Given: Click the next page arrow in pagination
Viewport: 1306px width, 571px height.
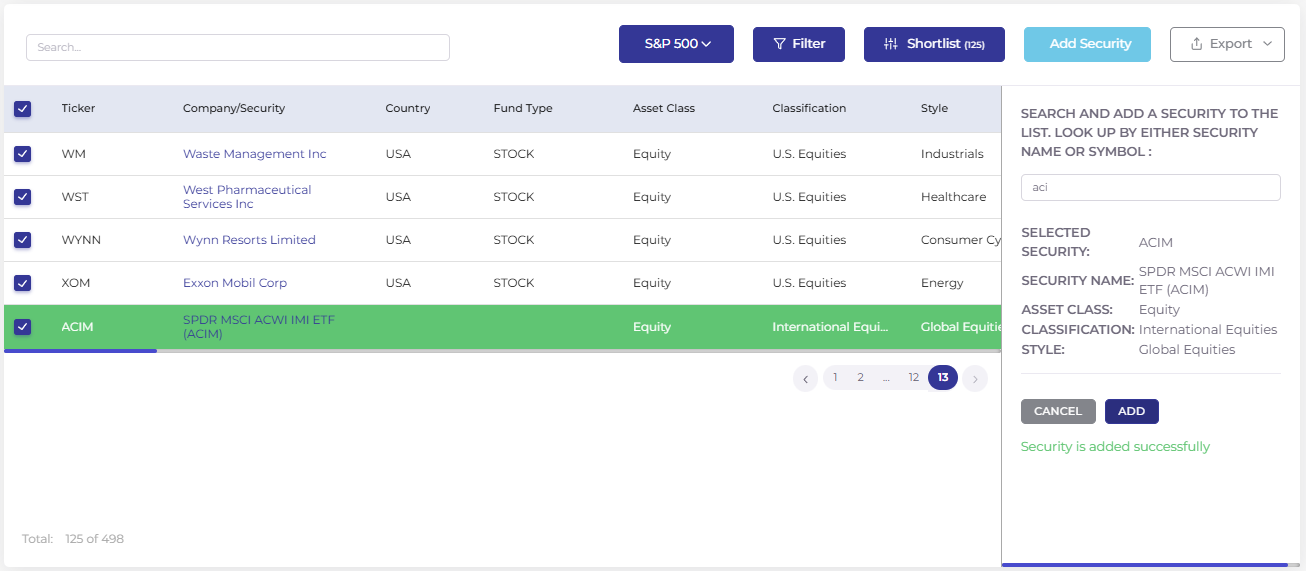Looking at the screenshot, I should click(x=975, y=378).
